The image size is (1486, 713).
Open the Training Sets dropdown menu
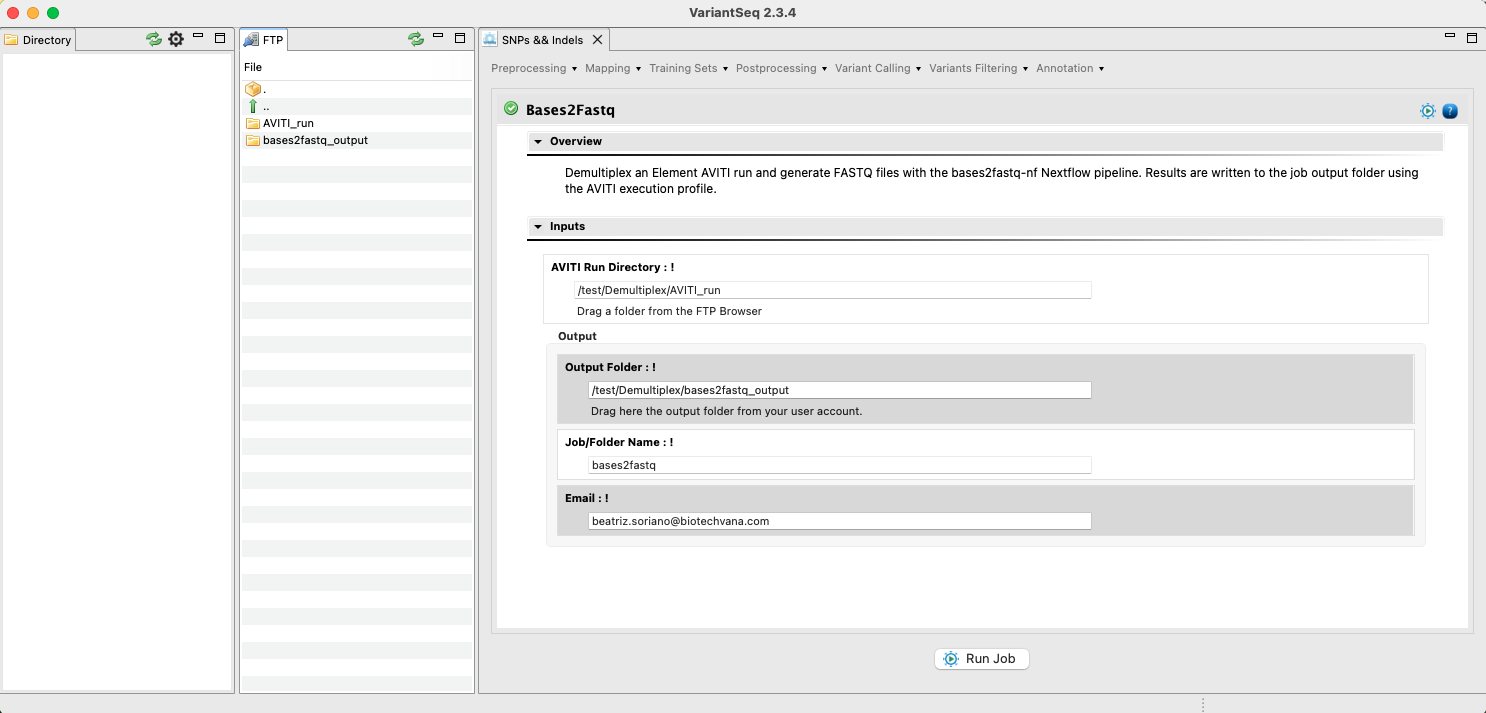[688, 68]
